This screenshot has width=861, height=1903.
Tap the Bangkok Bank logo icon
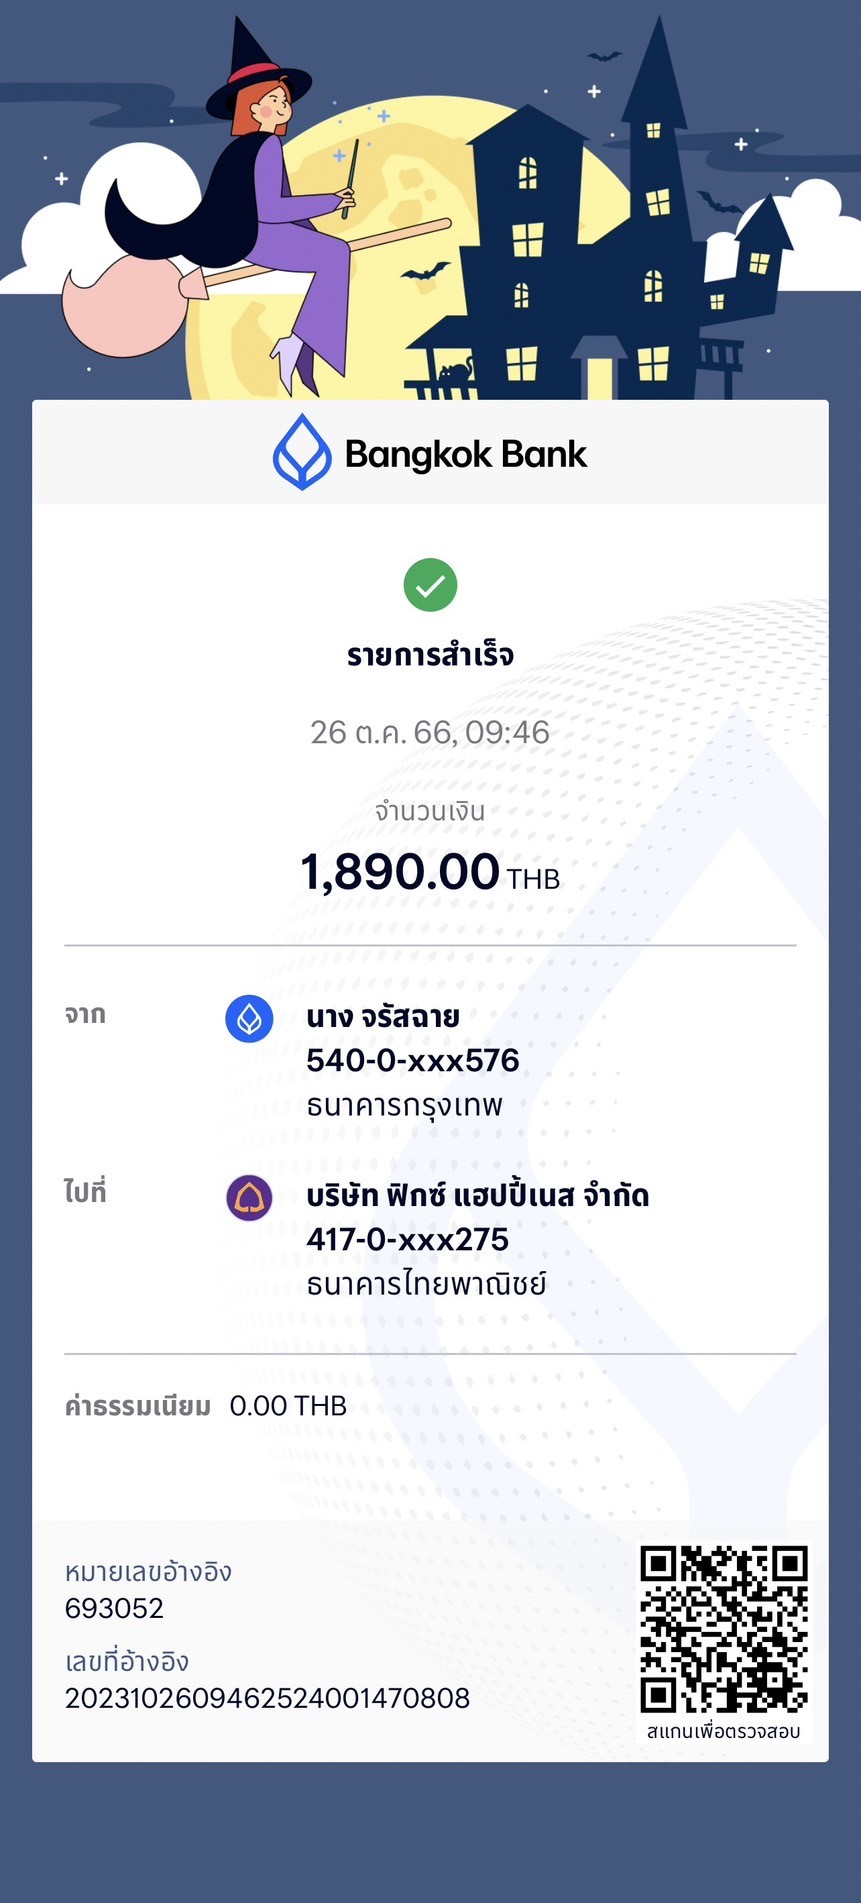tap(302, 452)
